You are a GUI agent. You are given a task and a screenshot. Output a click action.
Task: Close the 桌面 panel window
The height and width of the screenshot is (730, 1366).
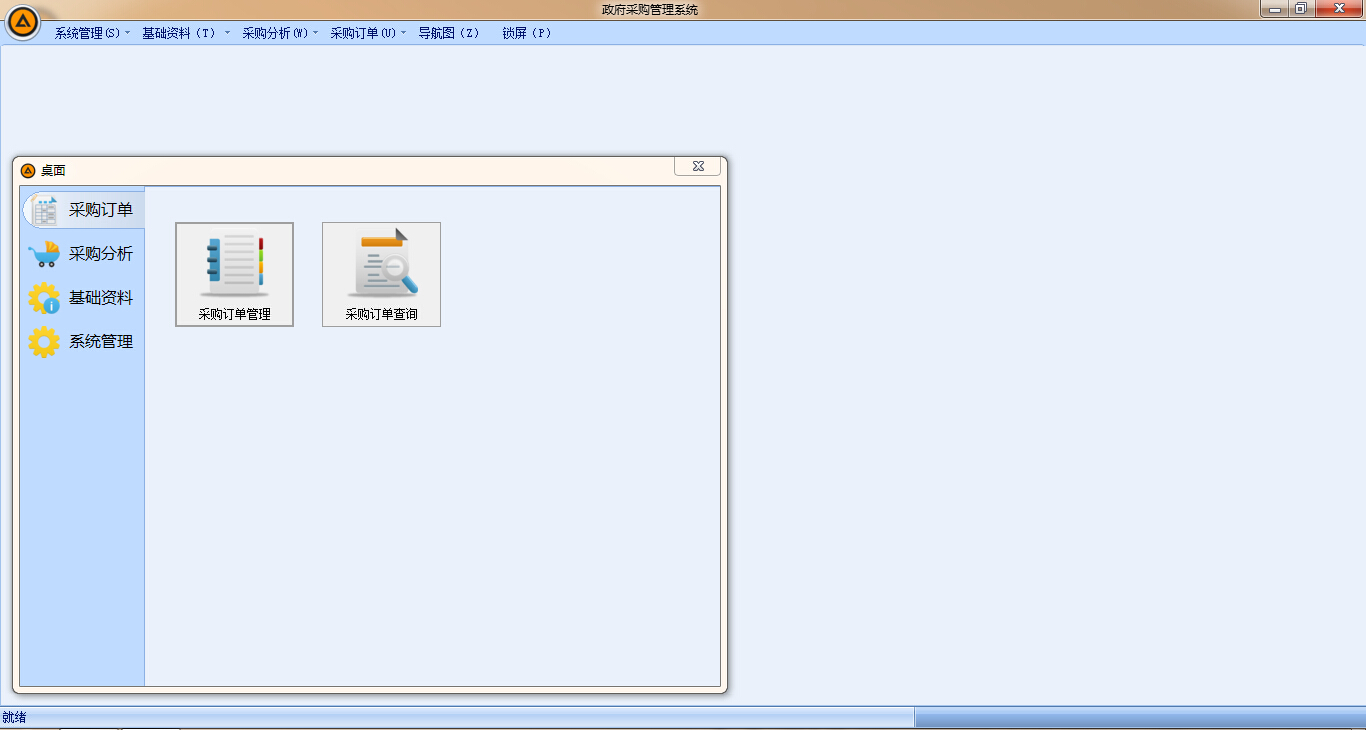[x=697, y=167]
